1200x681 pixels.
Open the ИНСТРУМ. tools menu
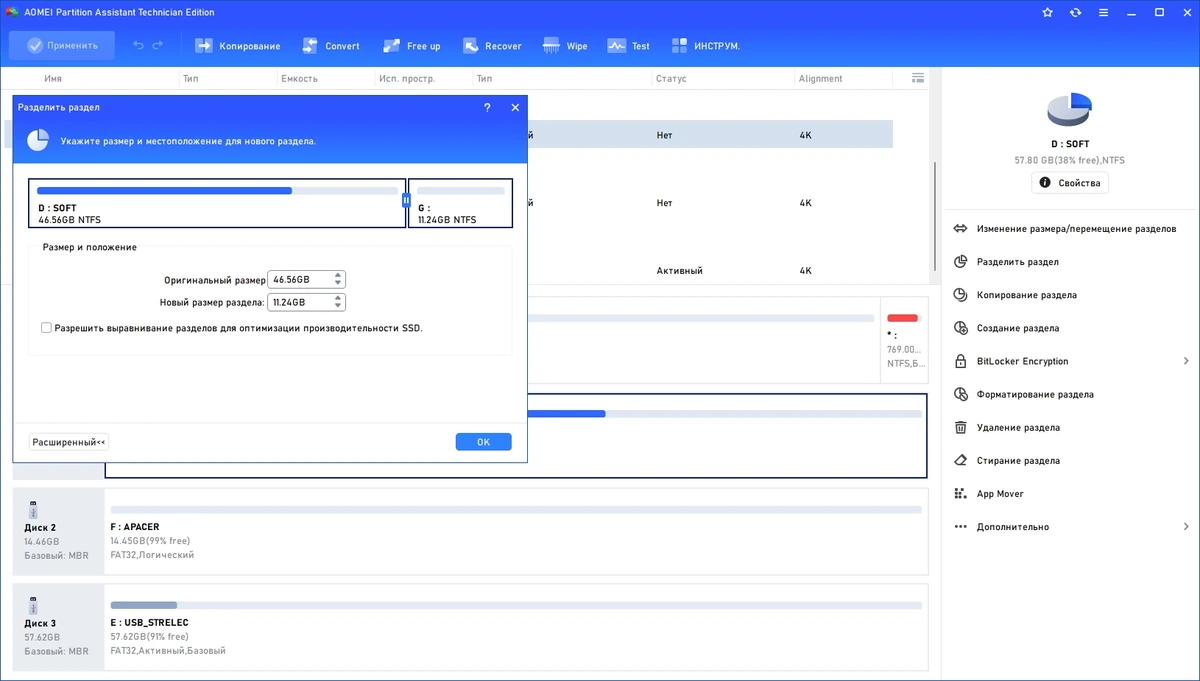(x=705, y=46)
